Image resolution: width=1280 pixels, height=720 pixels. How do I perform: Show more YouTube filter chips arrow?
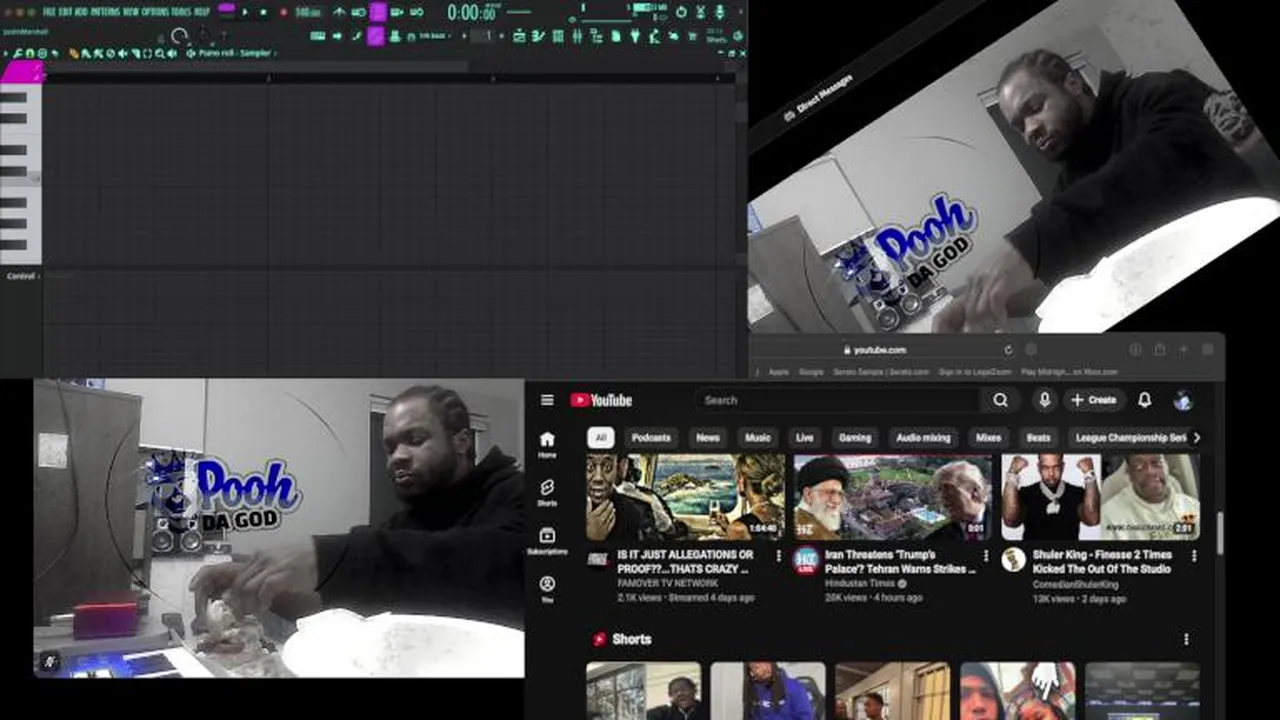pos(1196,437)
